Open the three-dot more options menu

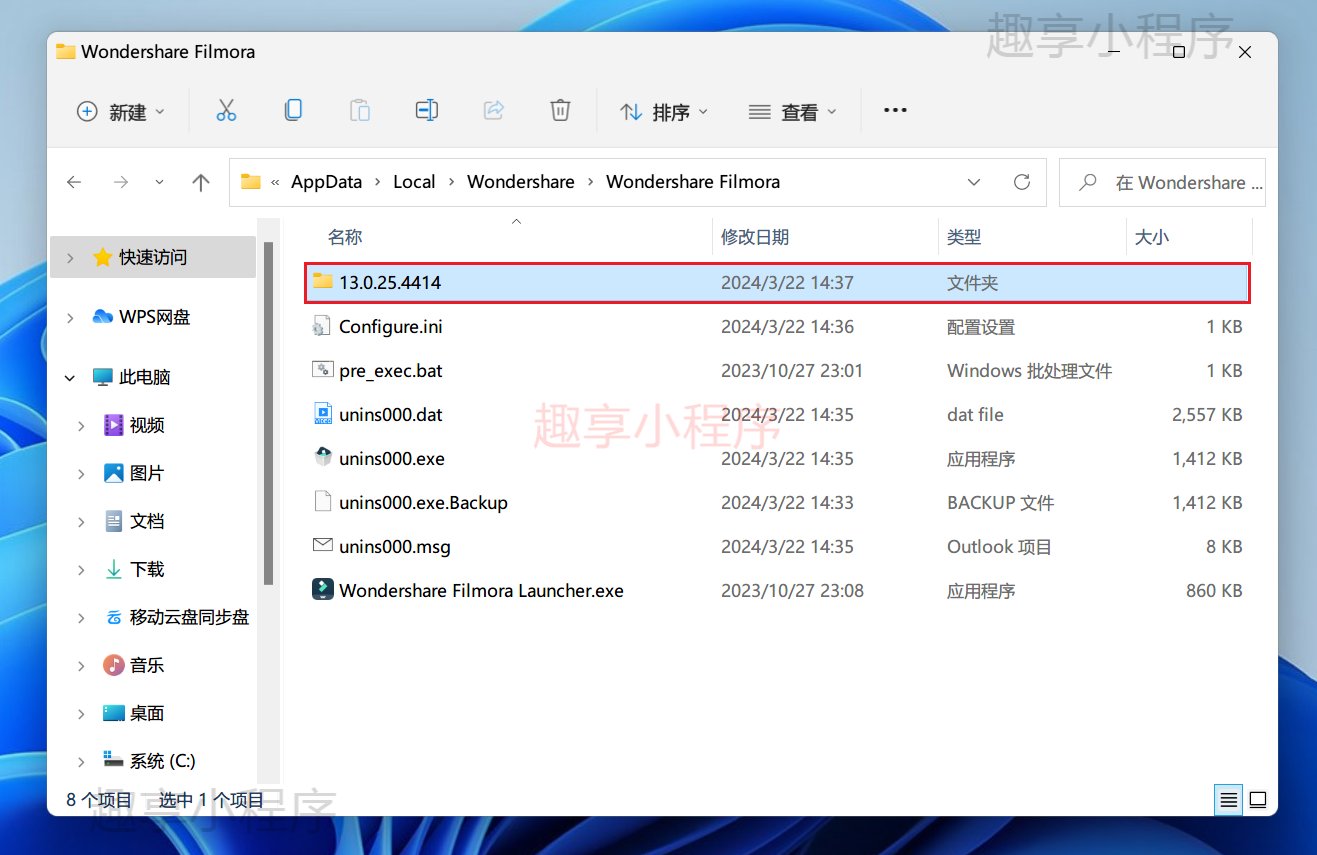[895, 111]
